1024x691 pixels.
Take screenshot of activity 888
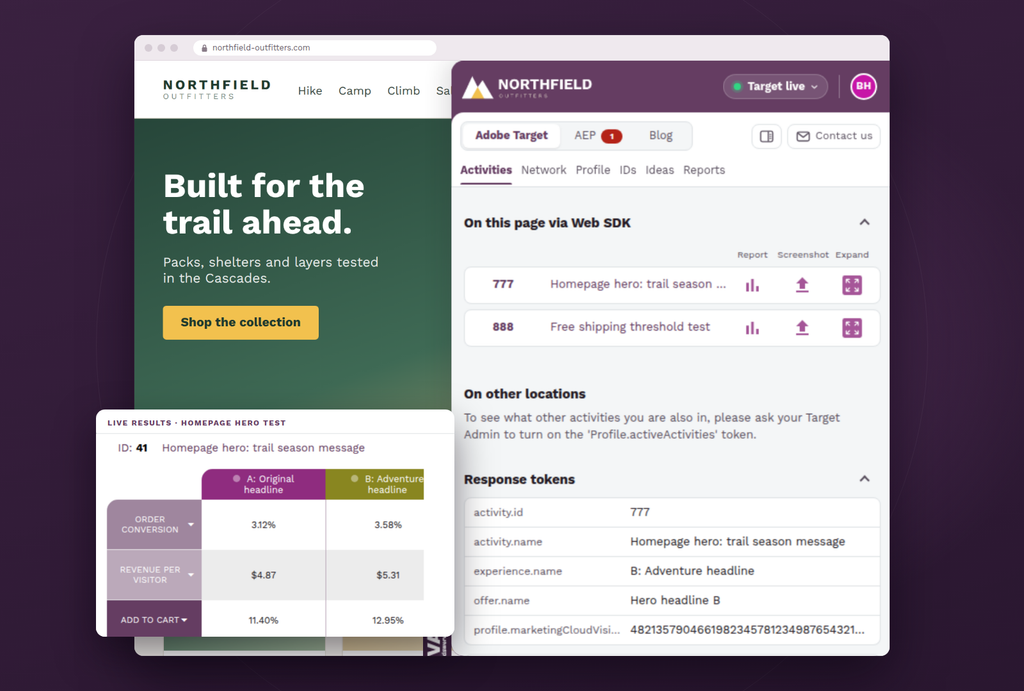(802, 328)
